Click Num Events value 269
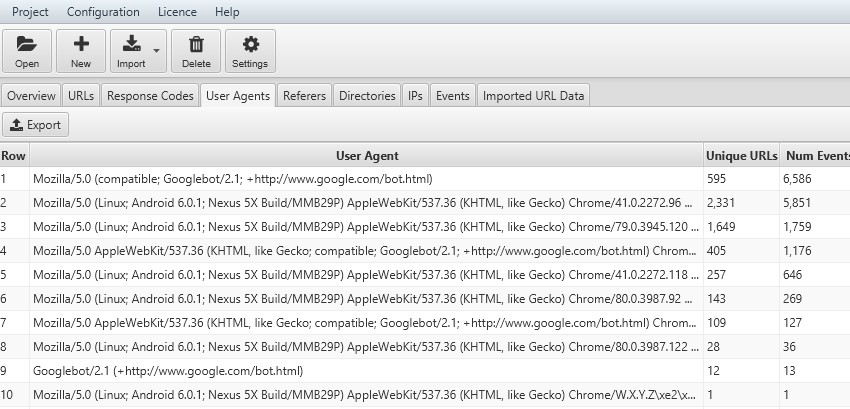Viewport: 850px width, 409px height. [x=793, y=299]
